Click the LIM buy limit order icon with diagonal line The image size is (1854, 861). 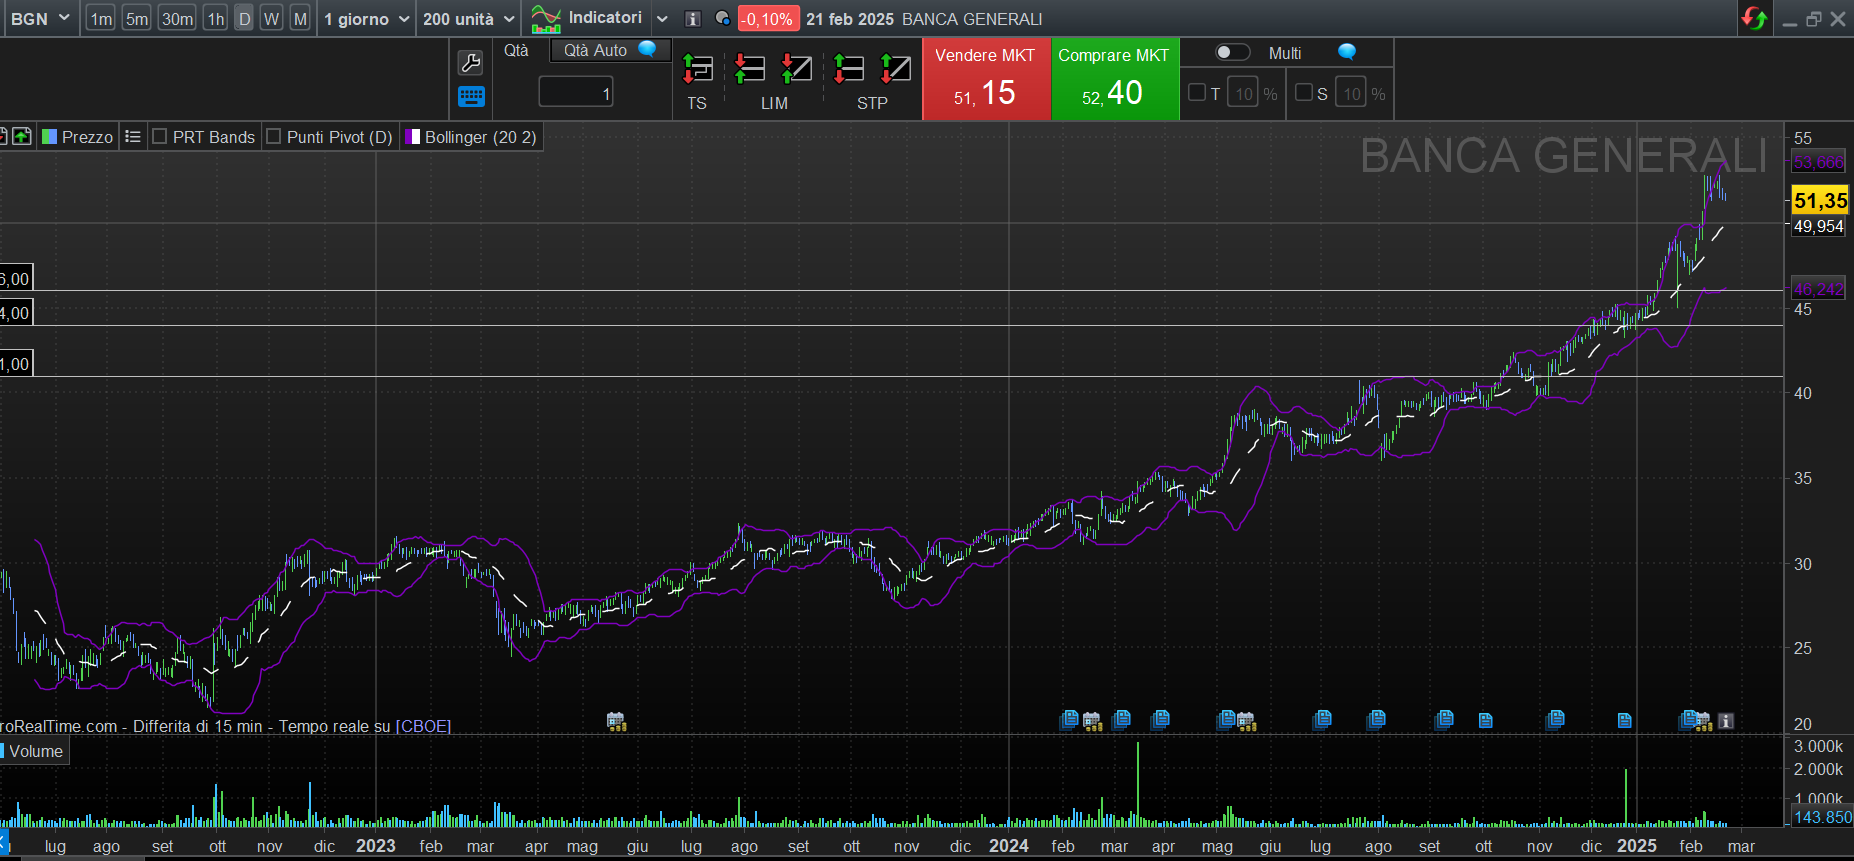point(797,69)
